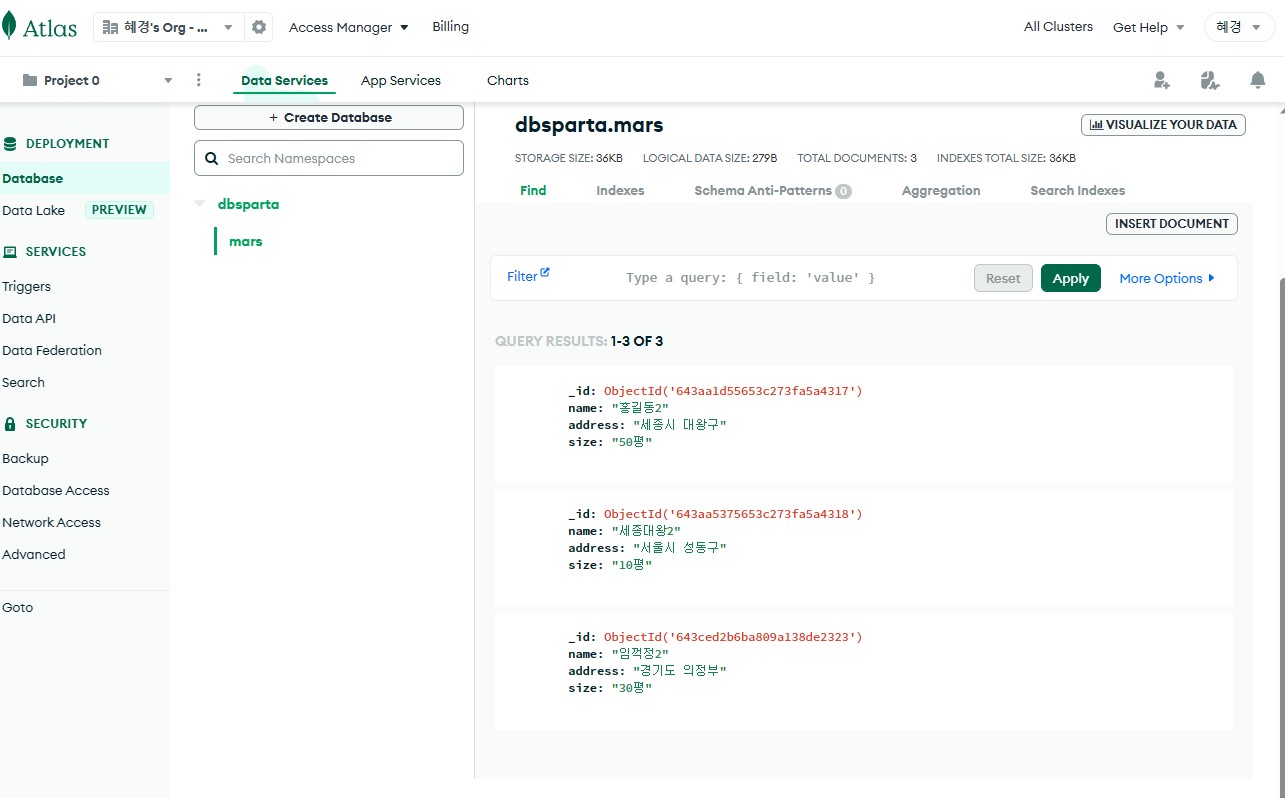
Task: Click Goto in the sidebar
Action: click(x=18, y=607)
